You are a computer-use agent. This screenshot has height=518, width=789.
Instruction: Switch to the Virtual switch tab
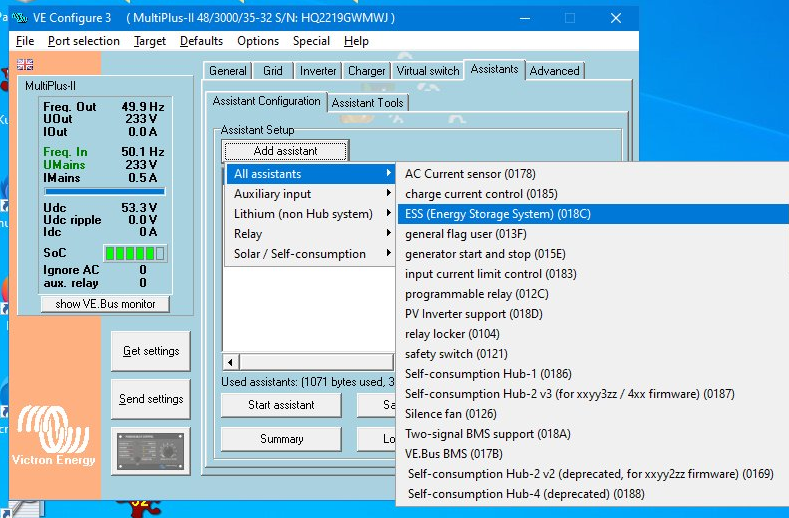(428, 71)
